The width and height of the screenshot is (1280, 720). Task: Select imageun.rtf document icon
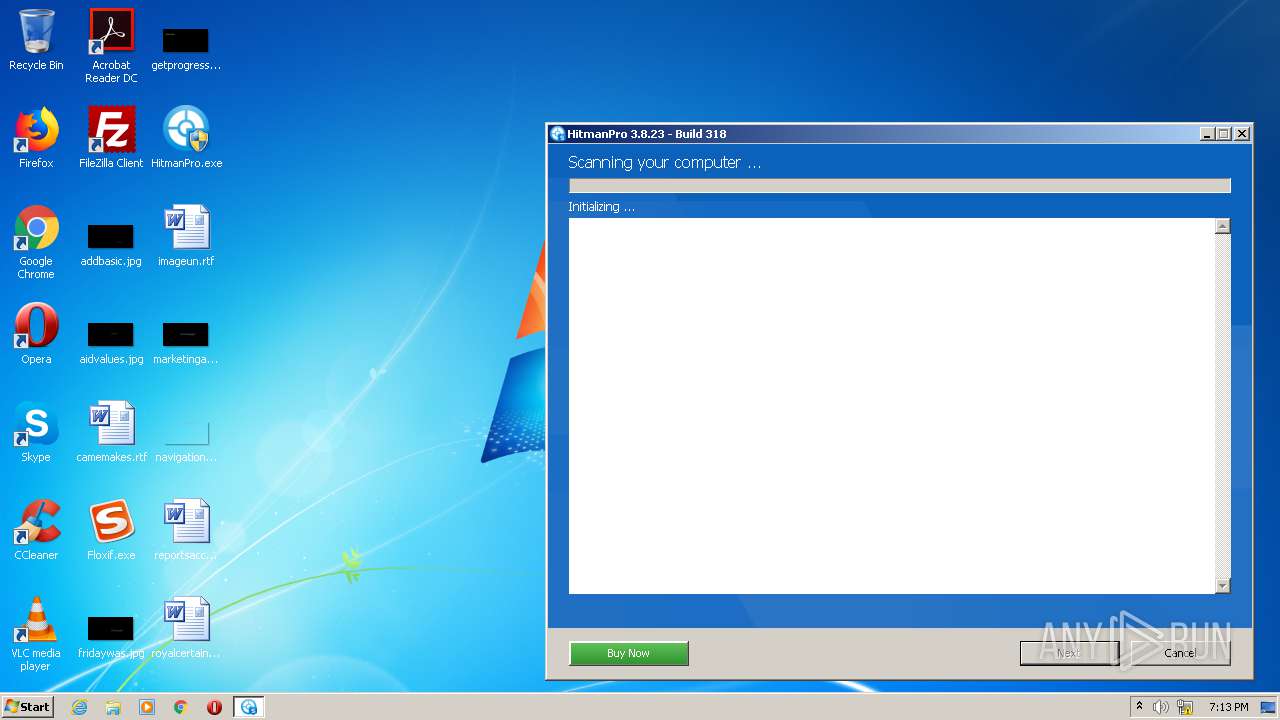pyautogui.click(x=186, y=236)
